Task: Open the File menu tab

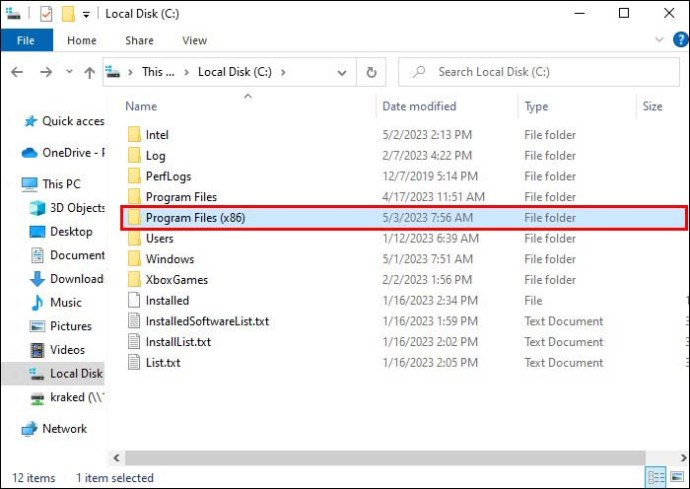Action: pyautogui.click(x=26, y=41)
